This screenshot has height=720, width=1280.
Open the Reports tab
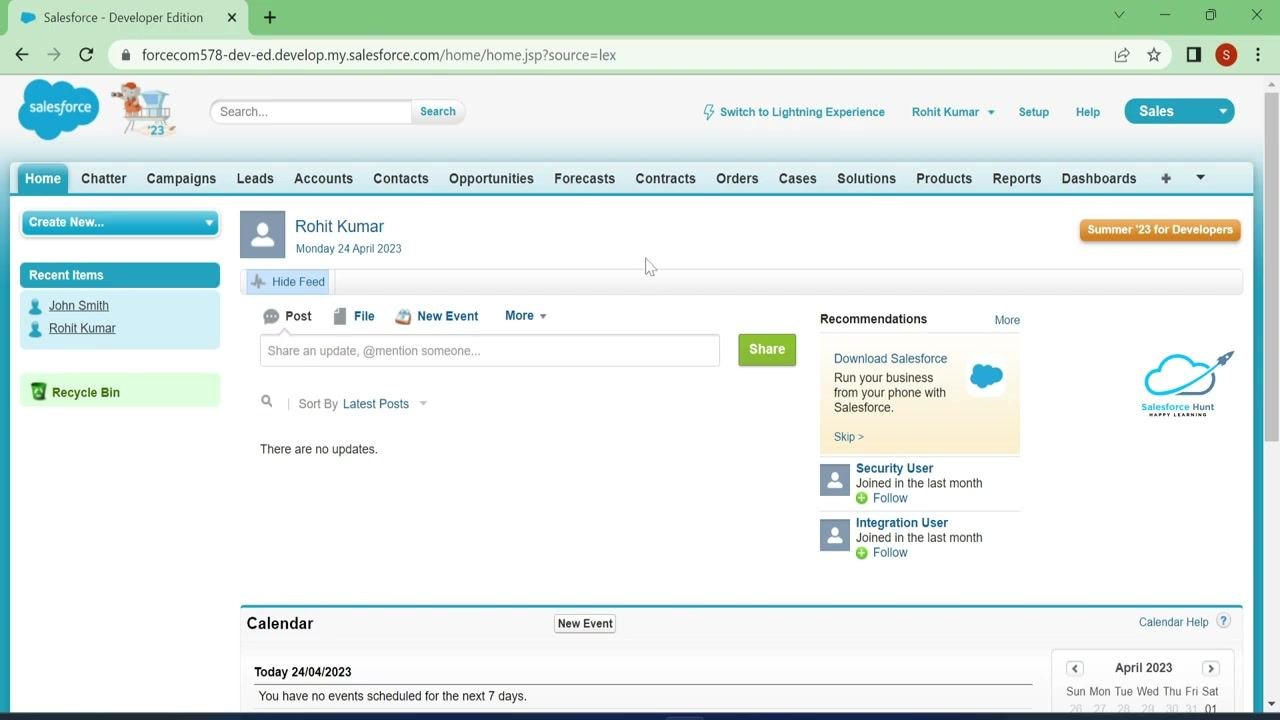pyautogui.click(x=1017, y=178)
